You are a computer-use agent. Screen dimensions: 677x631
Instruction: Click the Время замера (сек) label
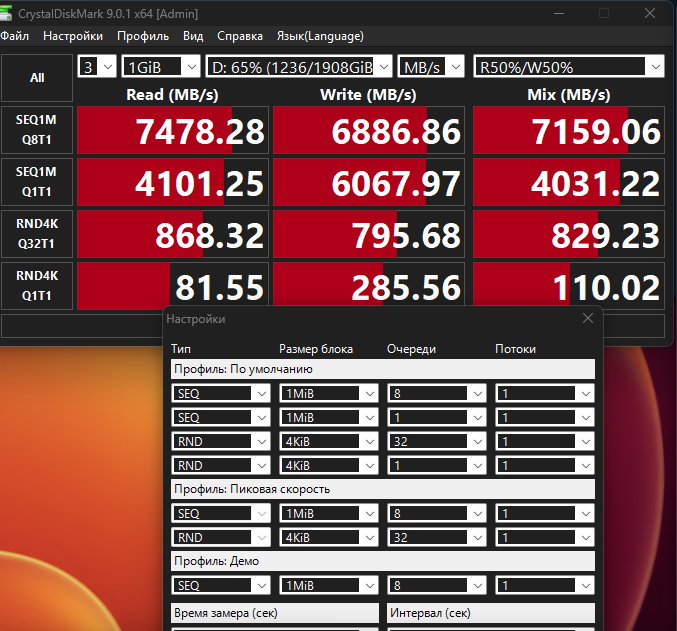(275, 613)
